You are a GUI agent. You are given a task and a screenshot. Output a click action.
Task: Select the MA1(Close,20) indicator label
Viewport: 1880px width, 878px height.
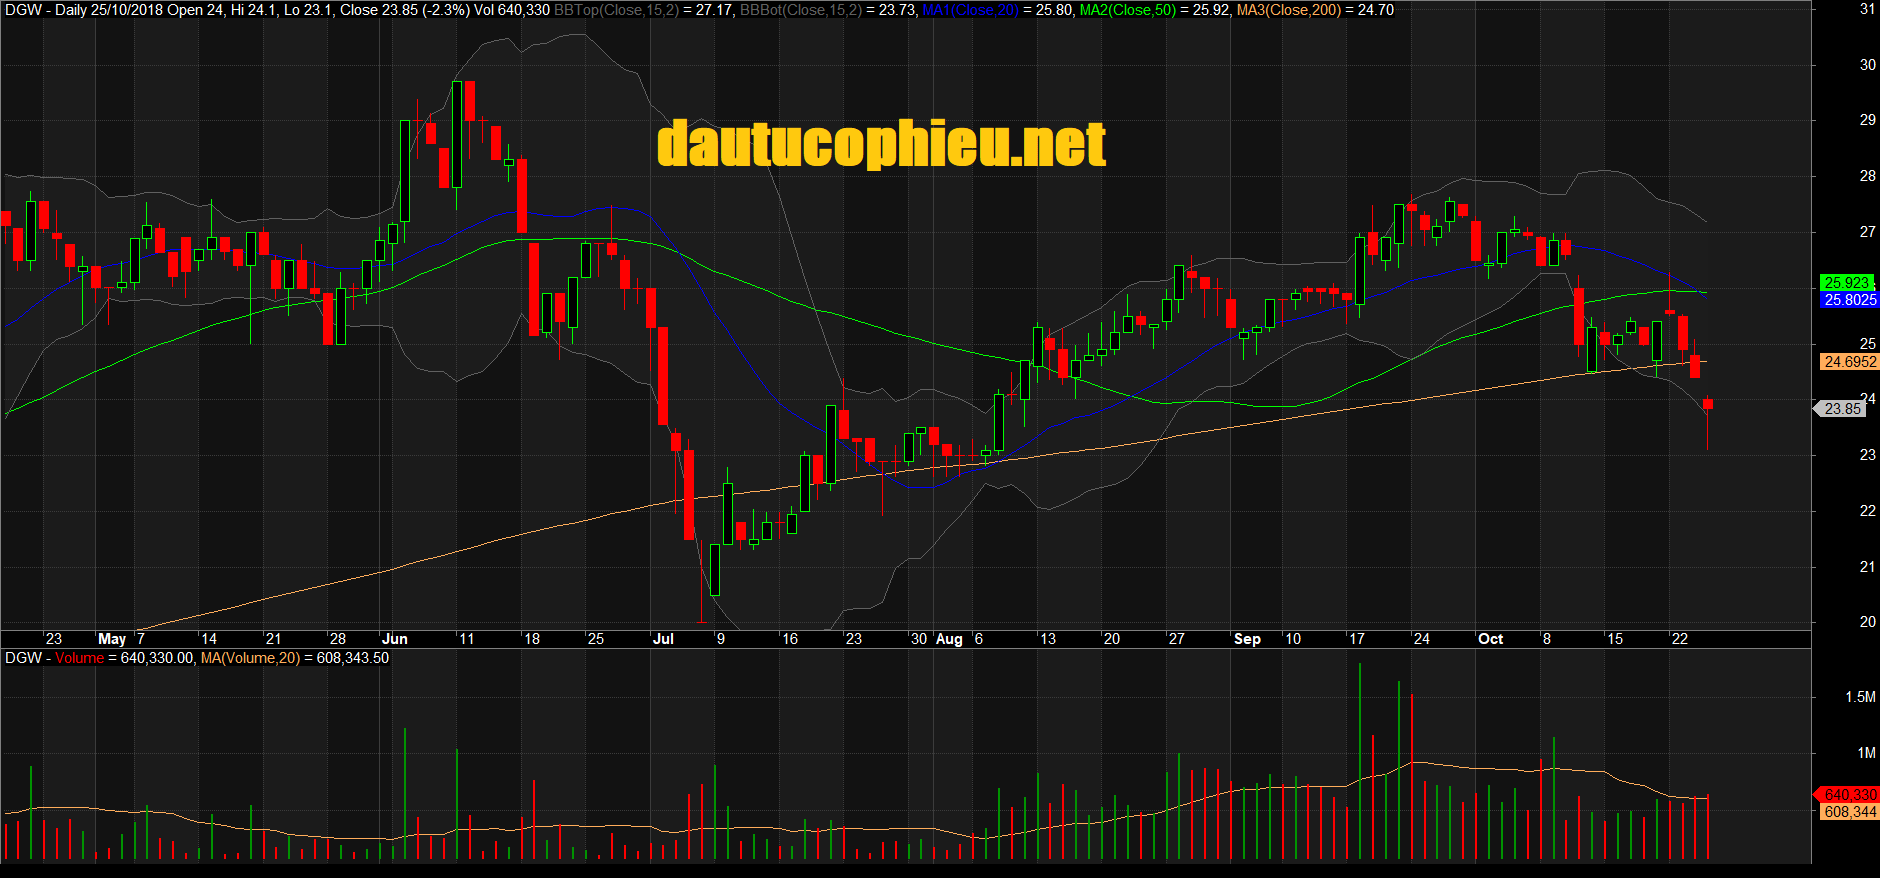969,10
